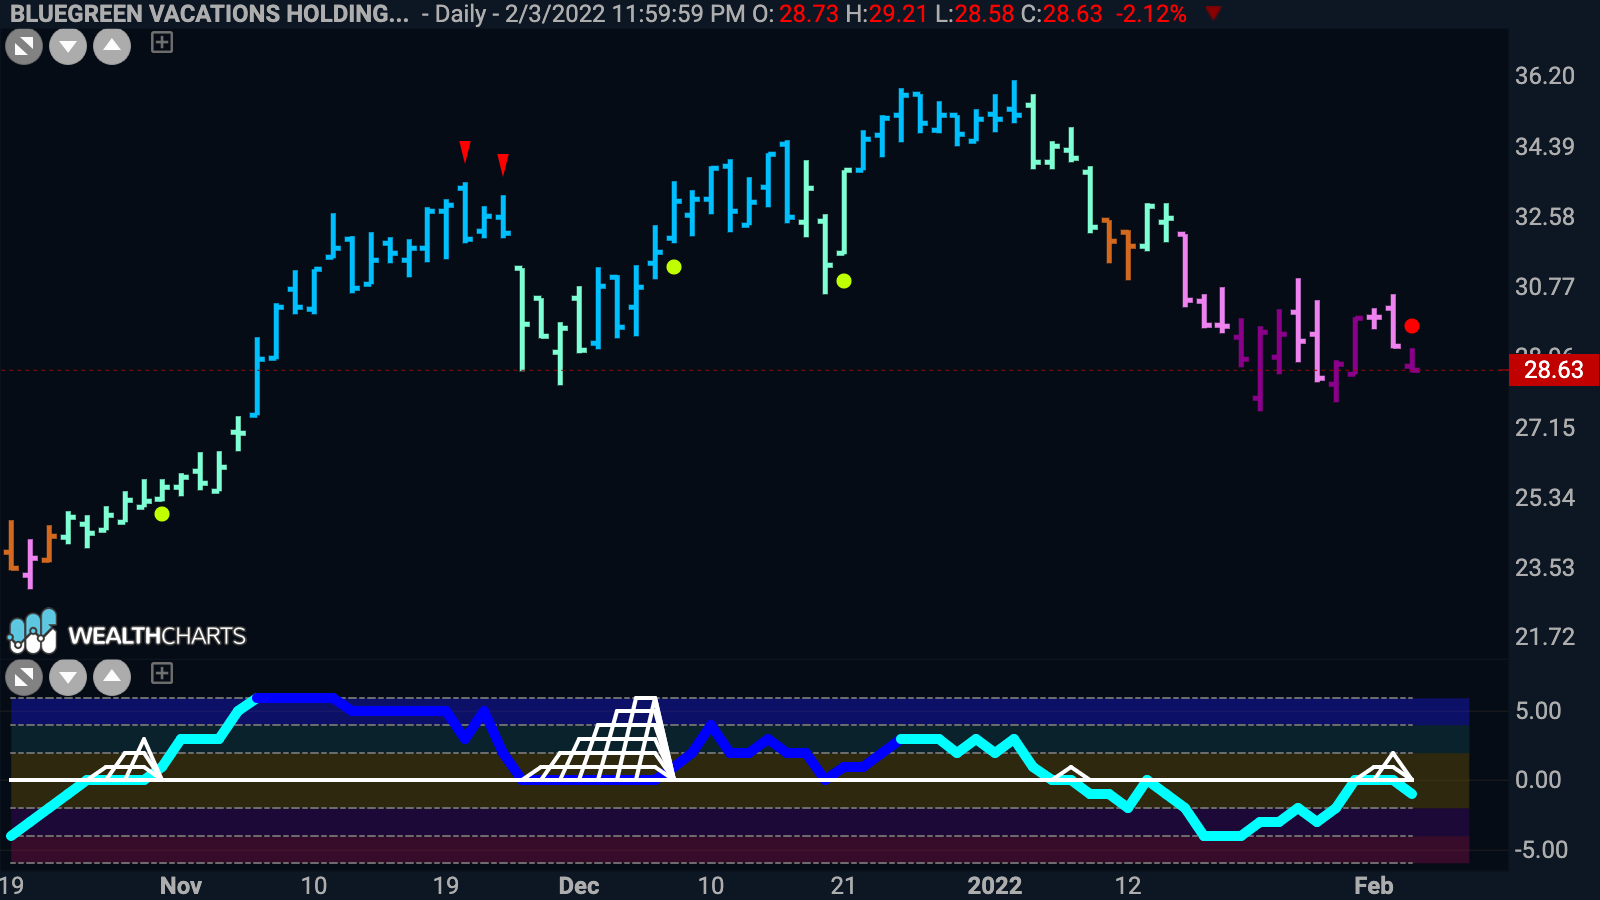This screenshot has width=1600, height=900.
Task: Click the '5.00' oscillator axis label
Action: (1538, 711)
